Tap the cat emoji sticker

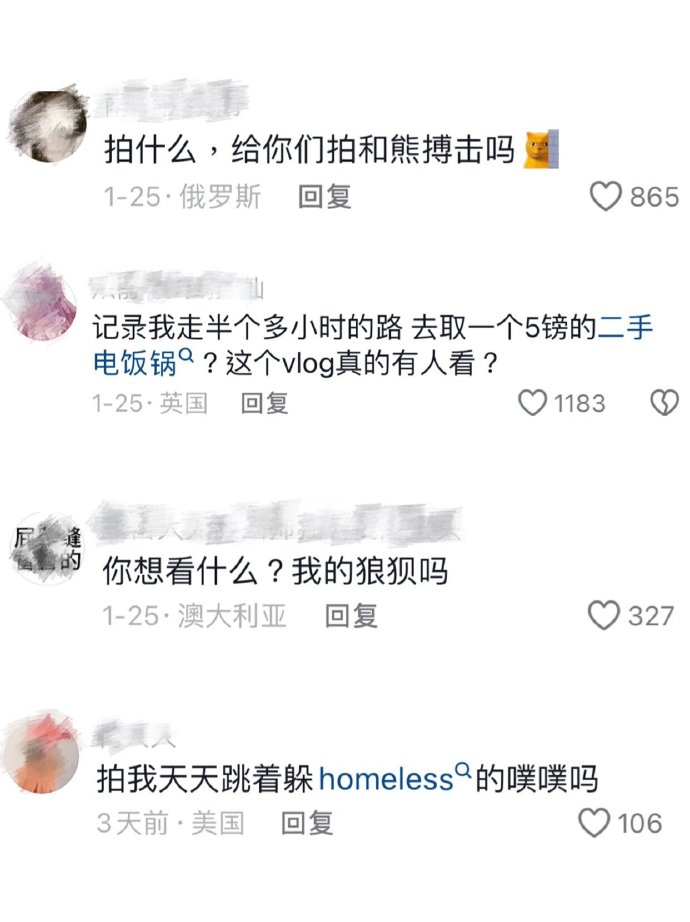click(541, 149)
